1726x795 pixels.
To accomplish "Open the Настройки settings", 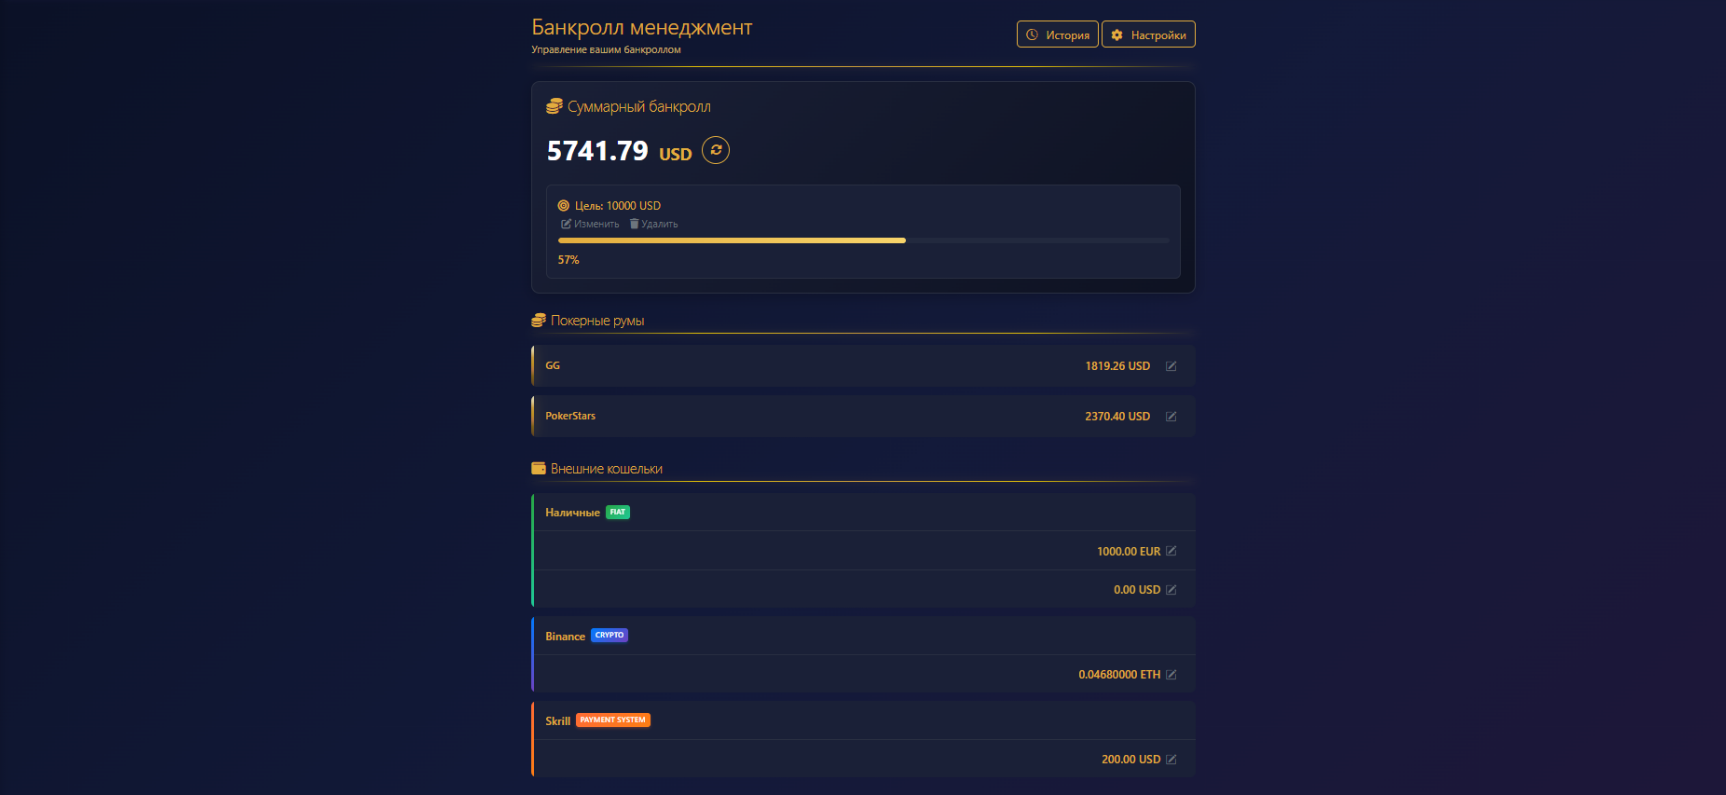I will [1148, 35].
